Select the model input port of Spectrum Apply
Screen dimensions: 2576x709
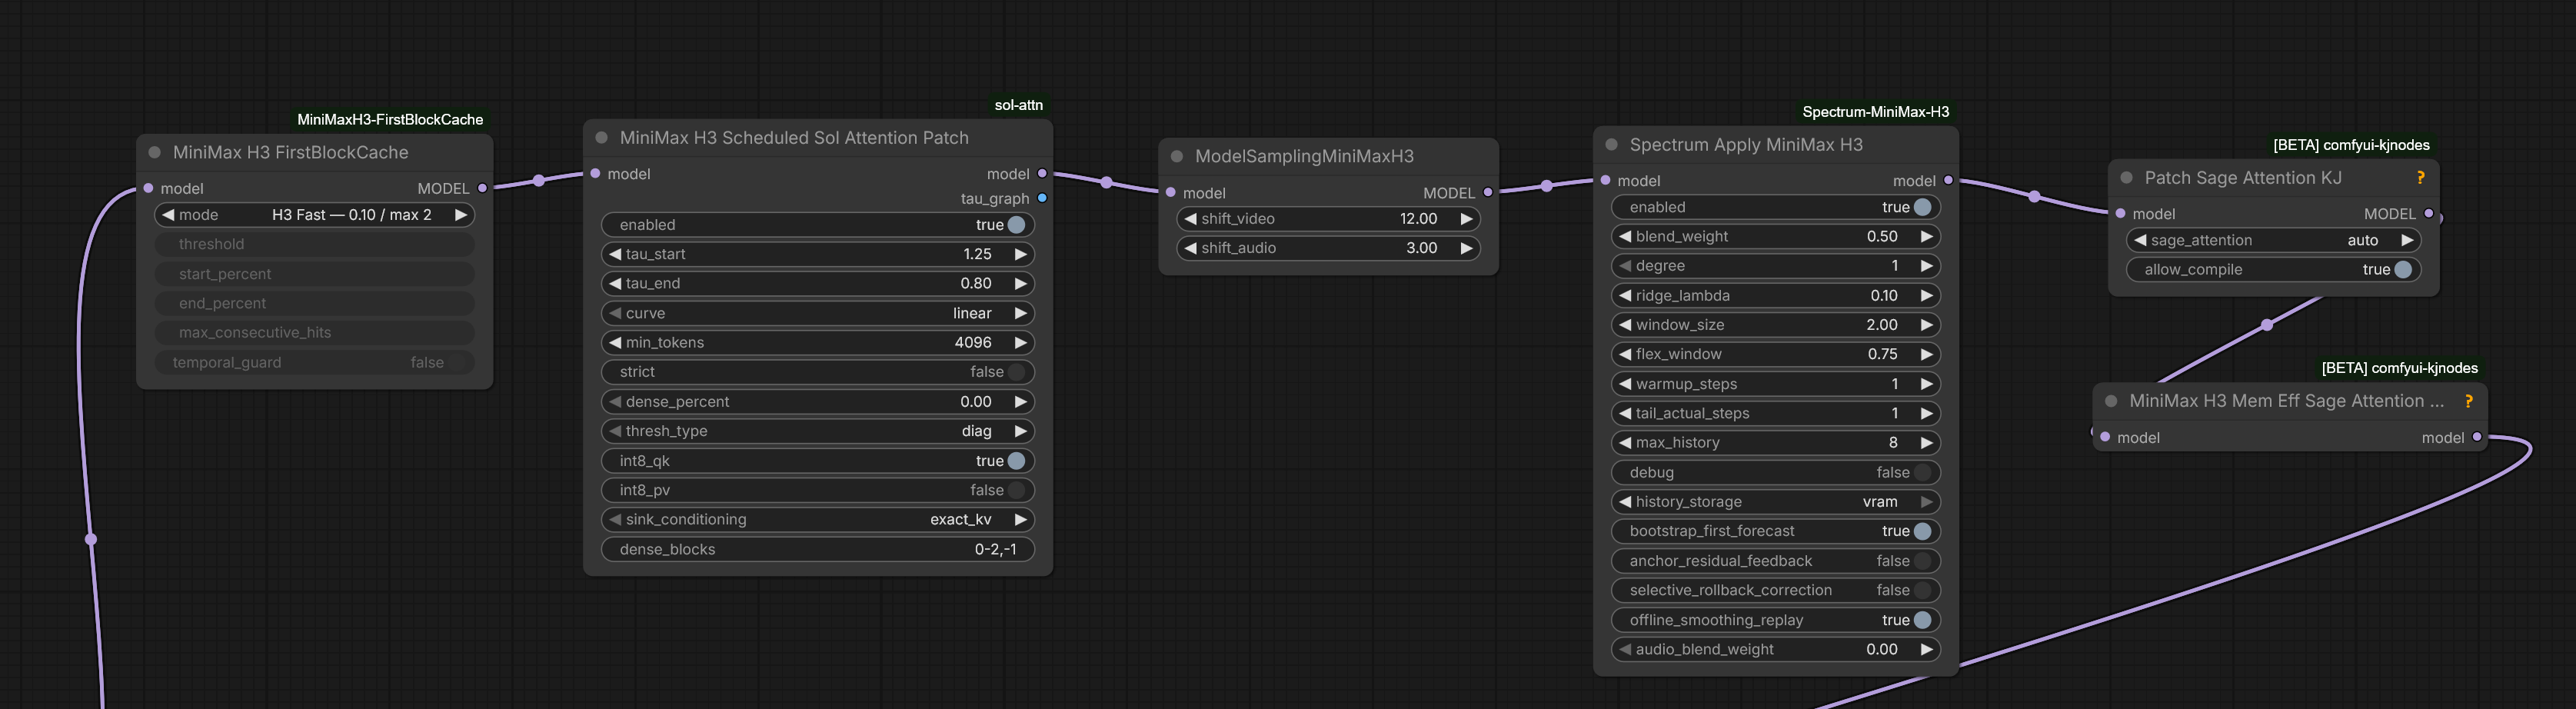pos(1606,180)
